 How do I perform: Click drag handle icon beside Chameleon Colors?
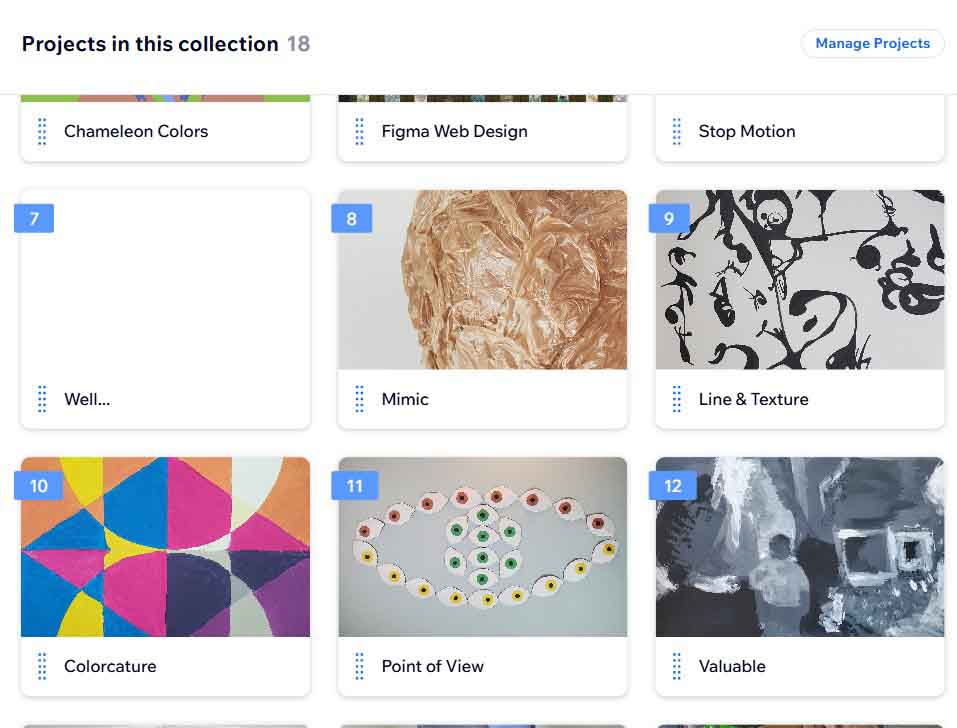click(x=42, y=131)
